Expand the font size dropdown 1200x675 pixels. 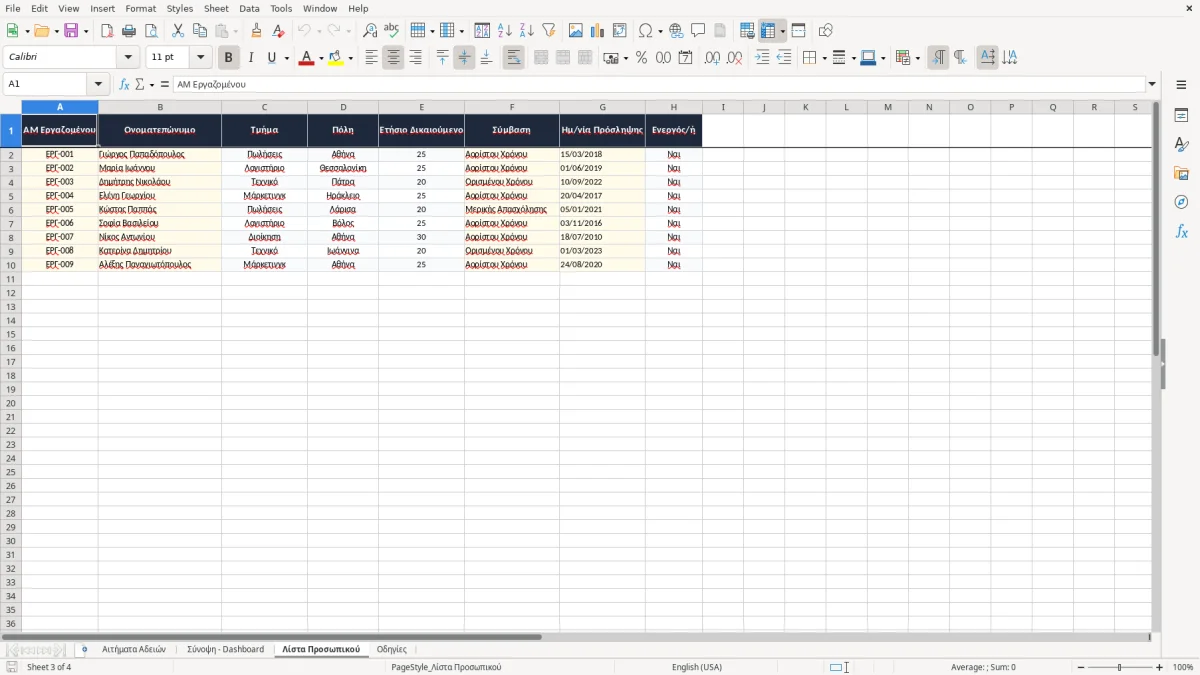(x=200, y=58)
